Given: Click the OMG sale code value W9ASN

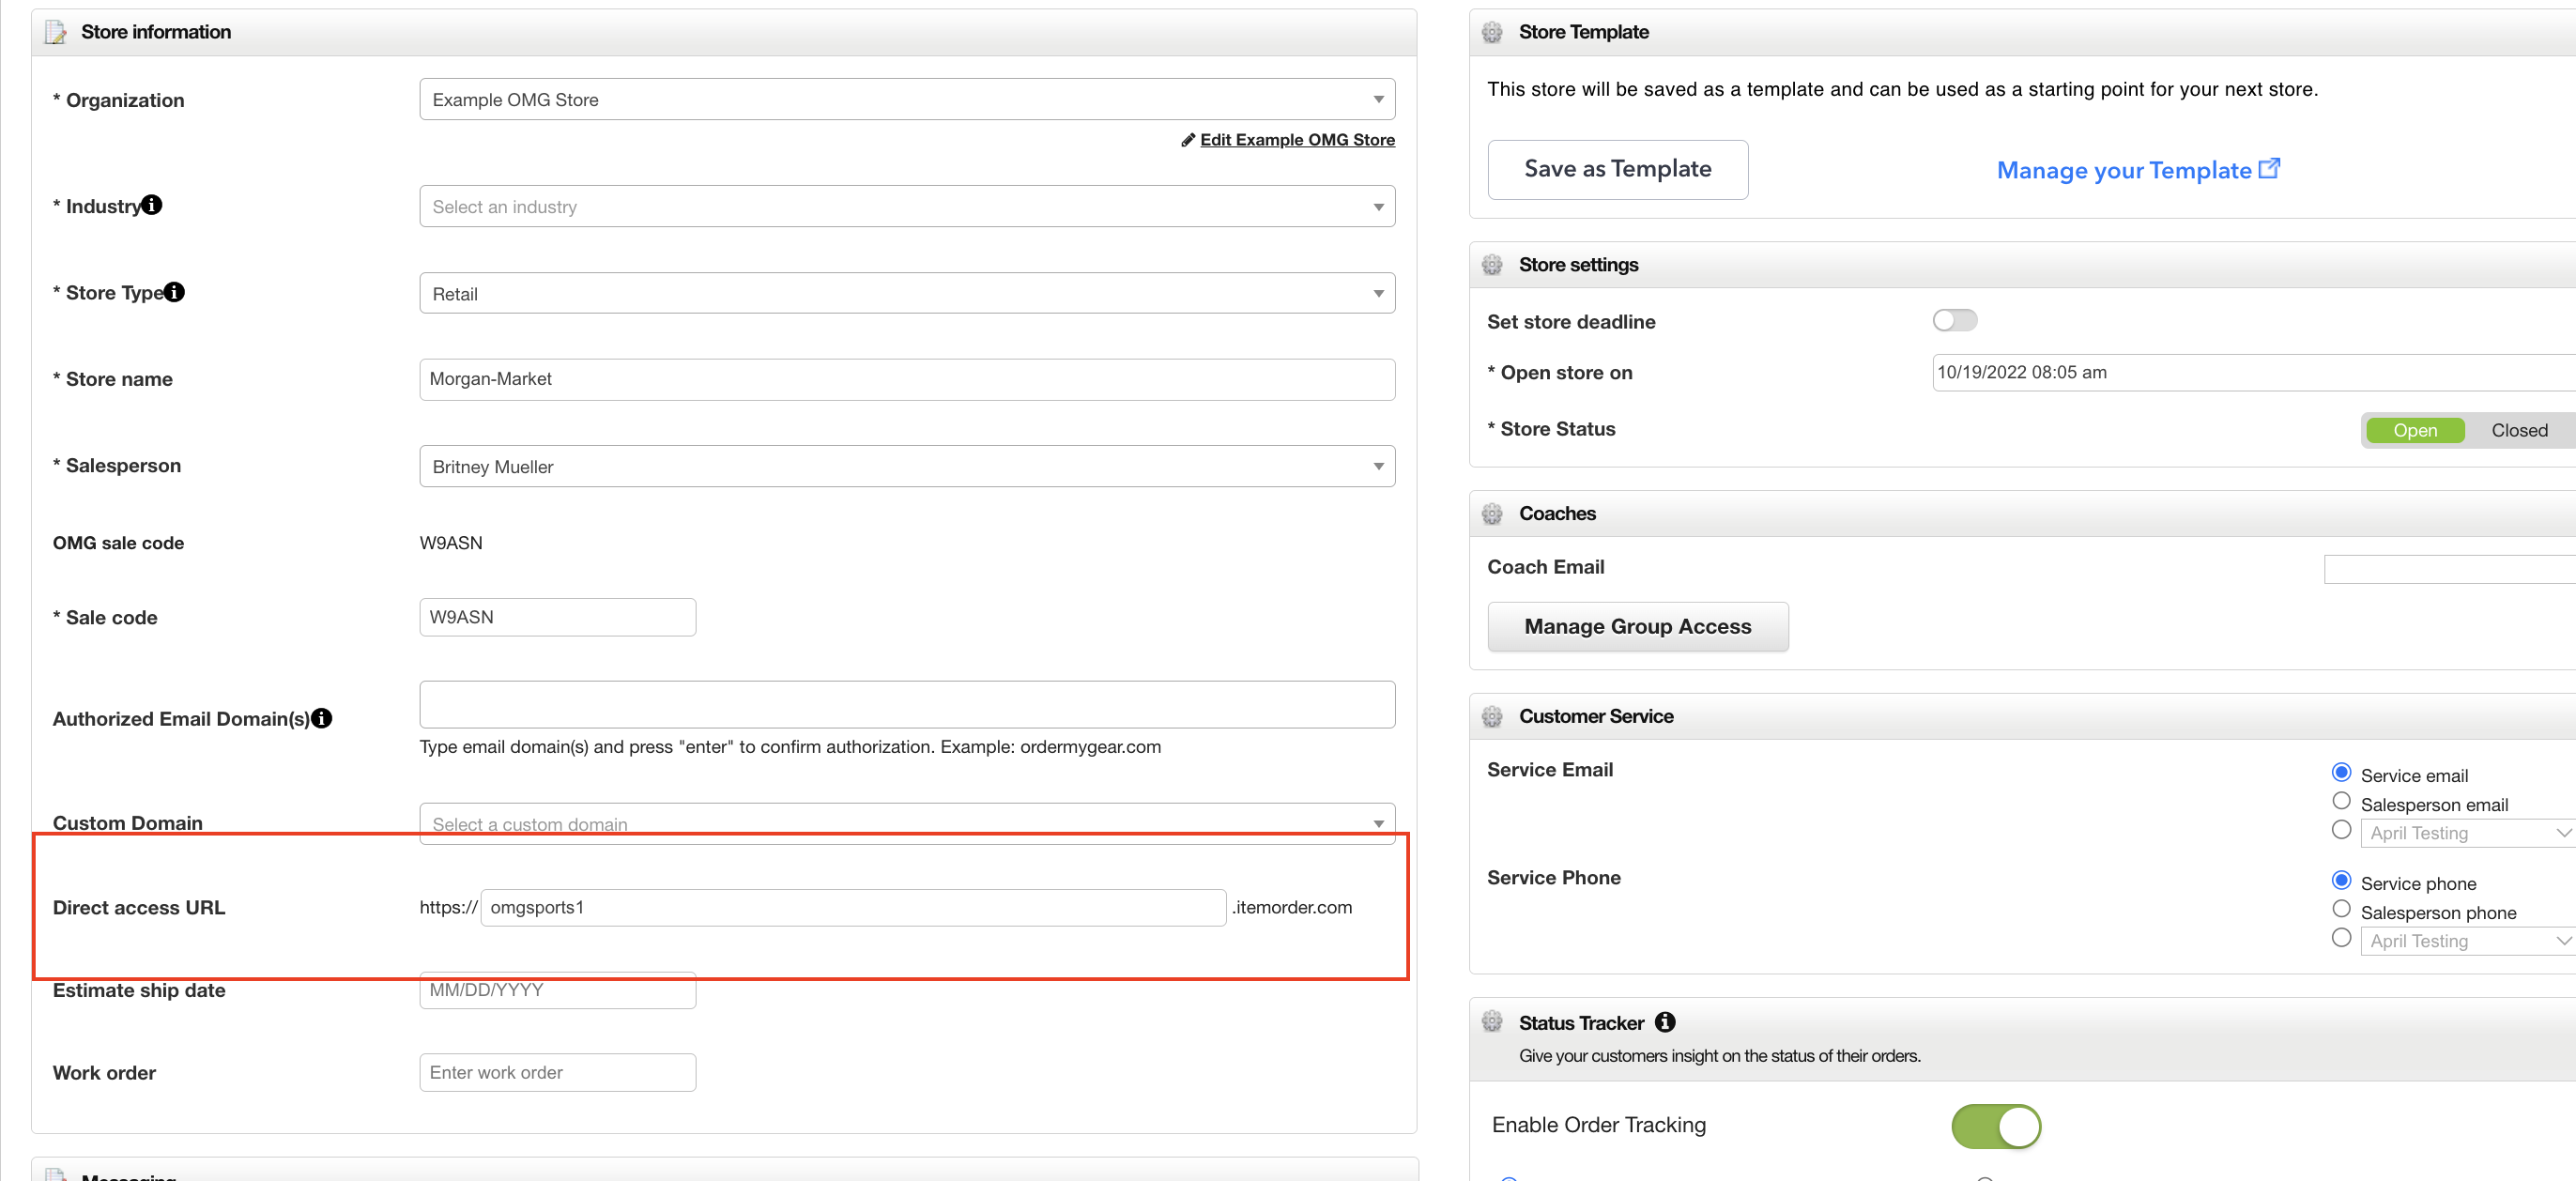Looking at the screenshot, I should 451,543.
